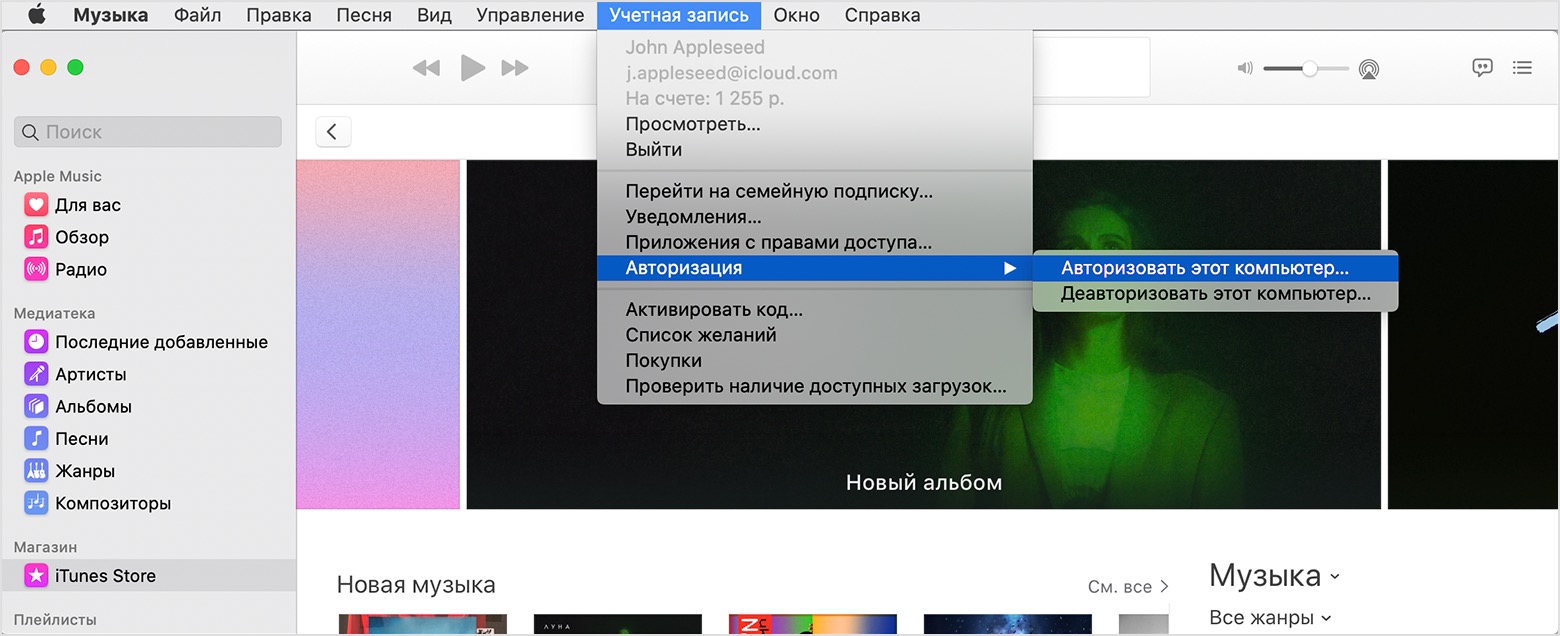The width and height of the screenshot is (1560, 636).
Task: Click the См. все link
Action: coord(1127,587)
